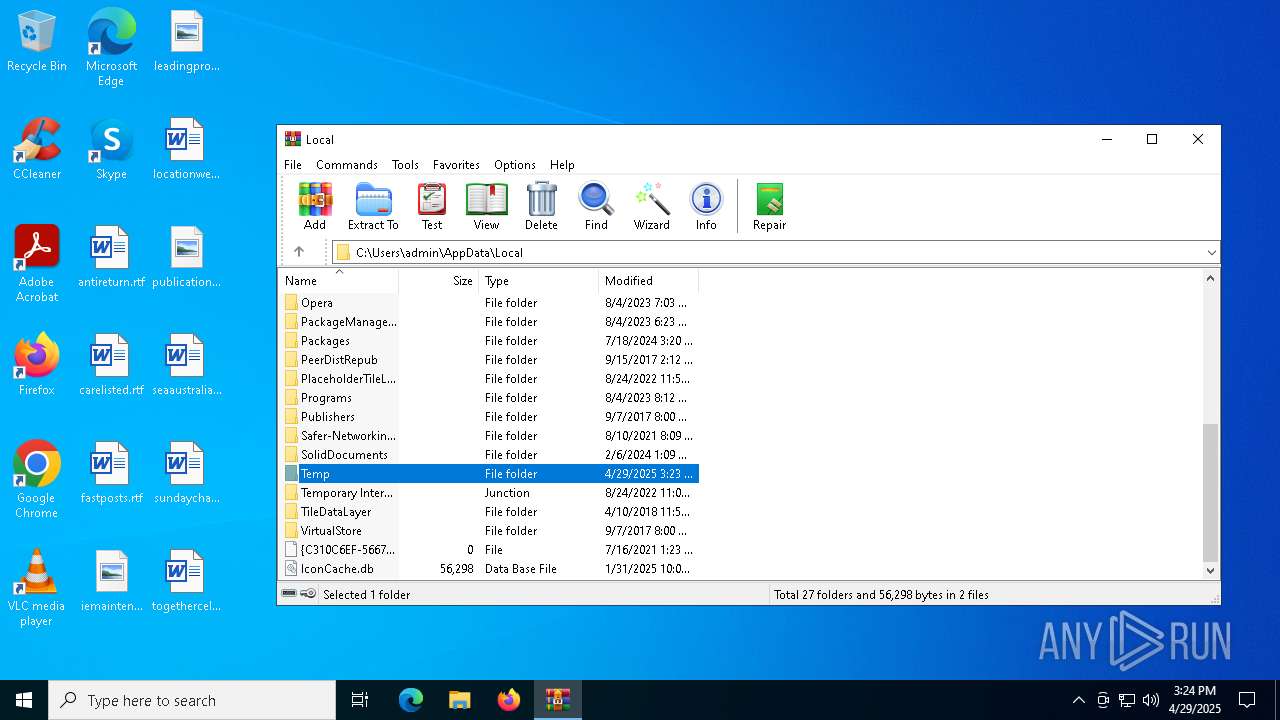Click Firefox icon in the taskbar

[508, 700]
